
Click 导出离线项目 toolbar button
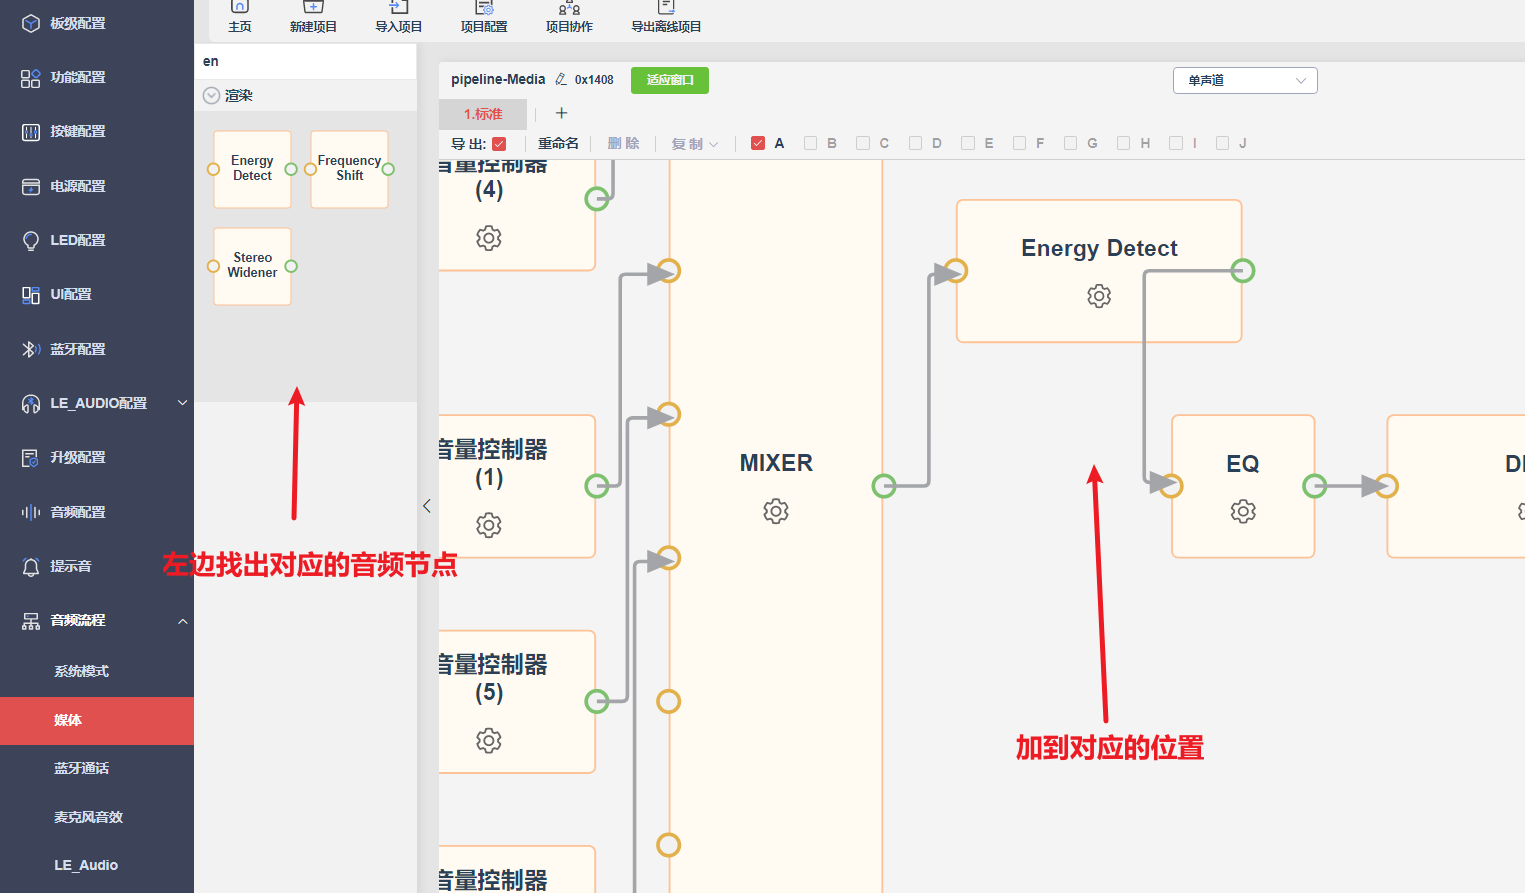[x=666, y=17]
